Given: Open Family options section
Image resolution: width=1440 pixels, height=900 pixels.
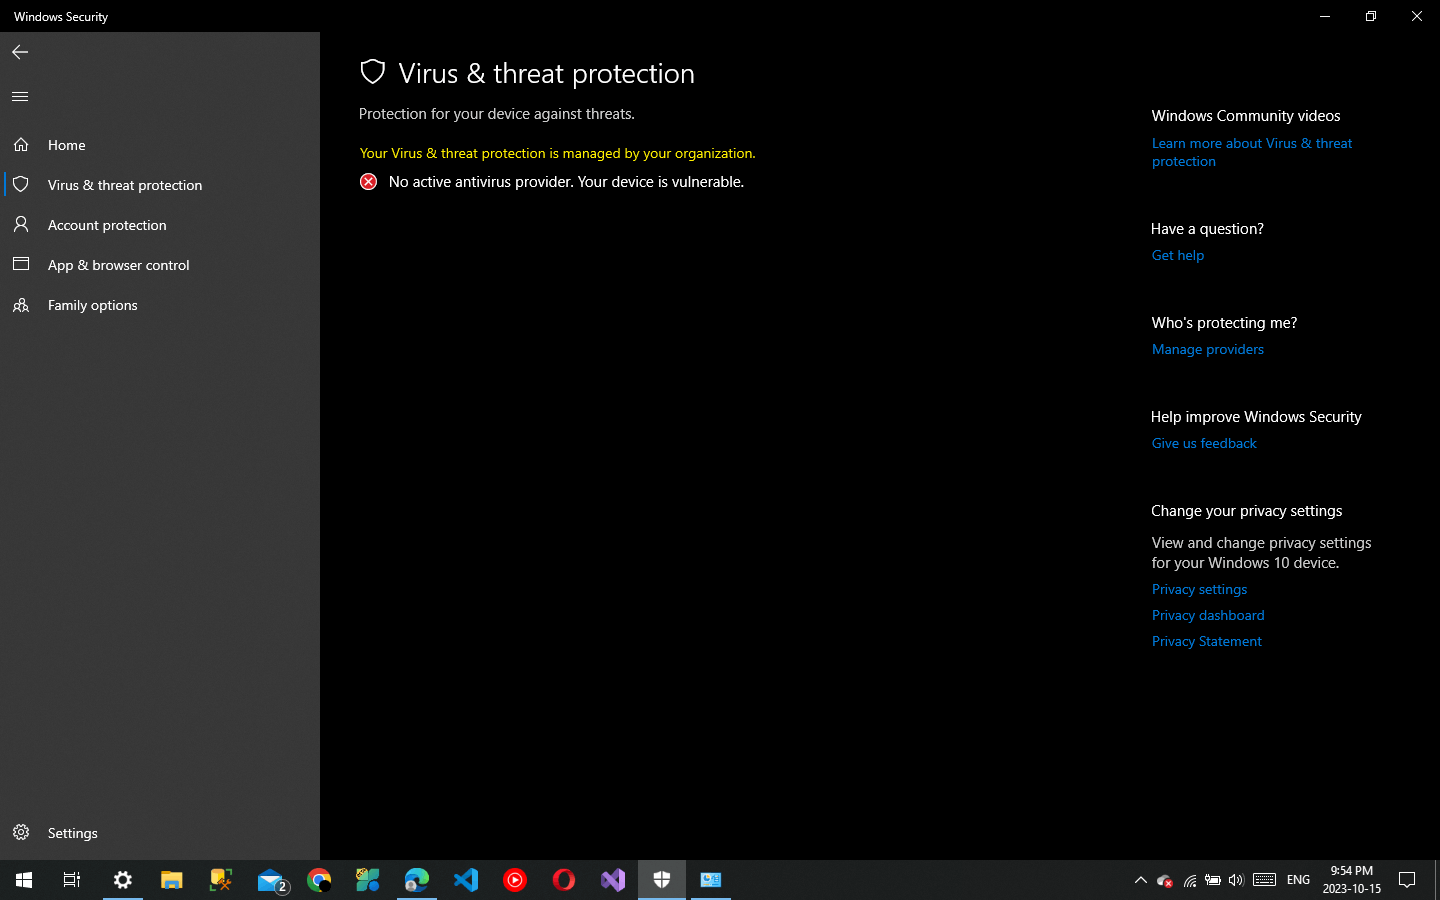Looking at the screenshot, I should click(x=160, y=305).
